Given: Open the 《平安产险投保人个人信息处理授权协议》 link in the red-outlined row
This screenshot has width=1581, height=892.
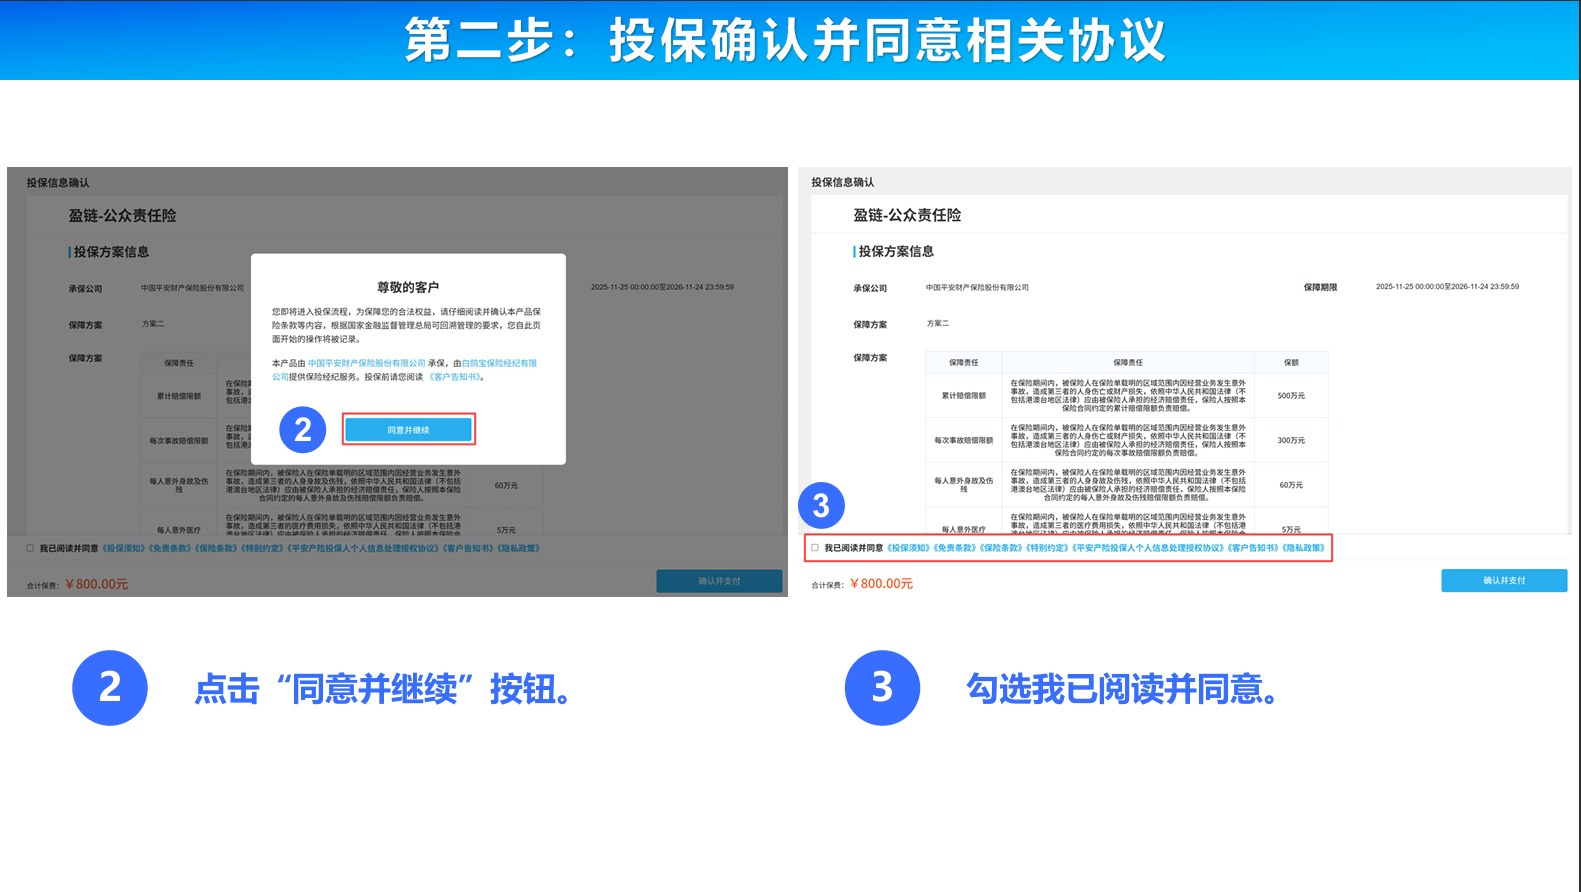Looking at the screenshot, I should click(x=1148, y=548).
